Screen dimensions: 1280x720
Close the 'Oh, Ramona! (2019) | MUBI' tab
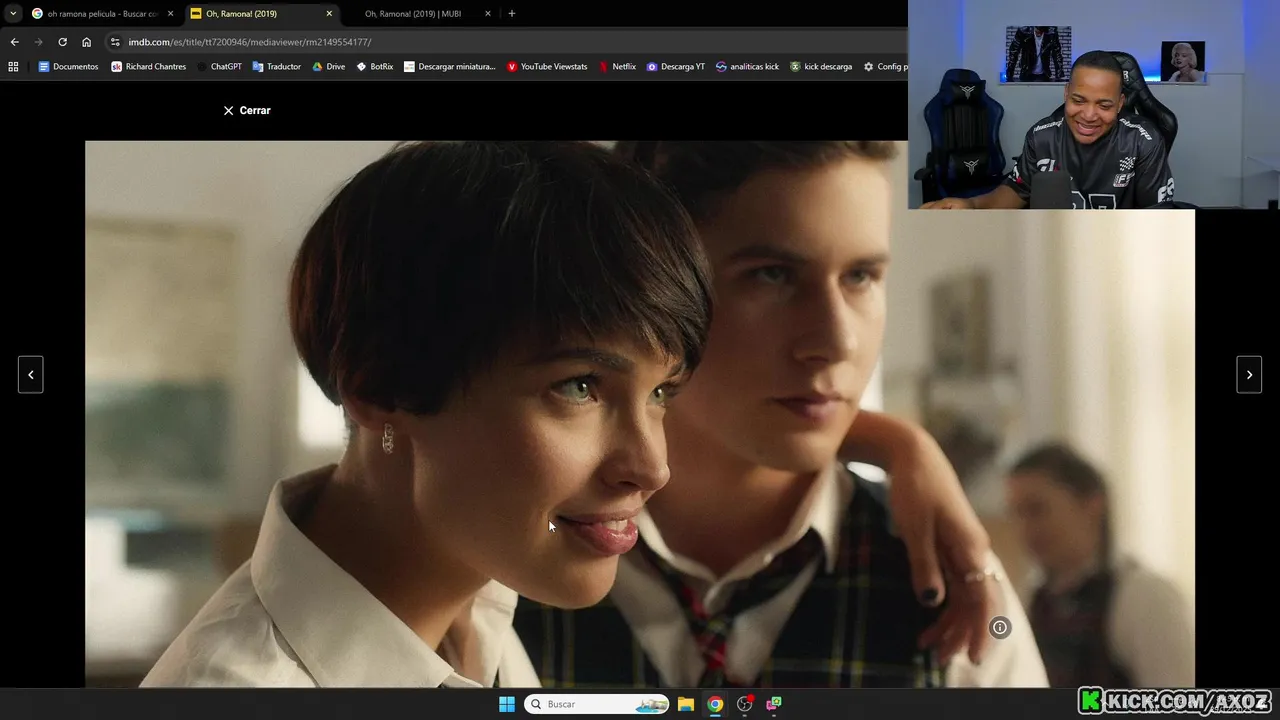click(x=488, y=14)
